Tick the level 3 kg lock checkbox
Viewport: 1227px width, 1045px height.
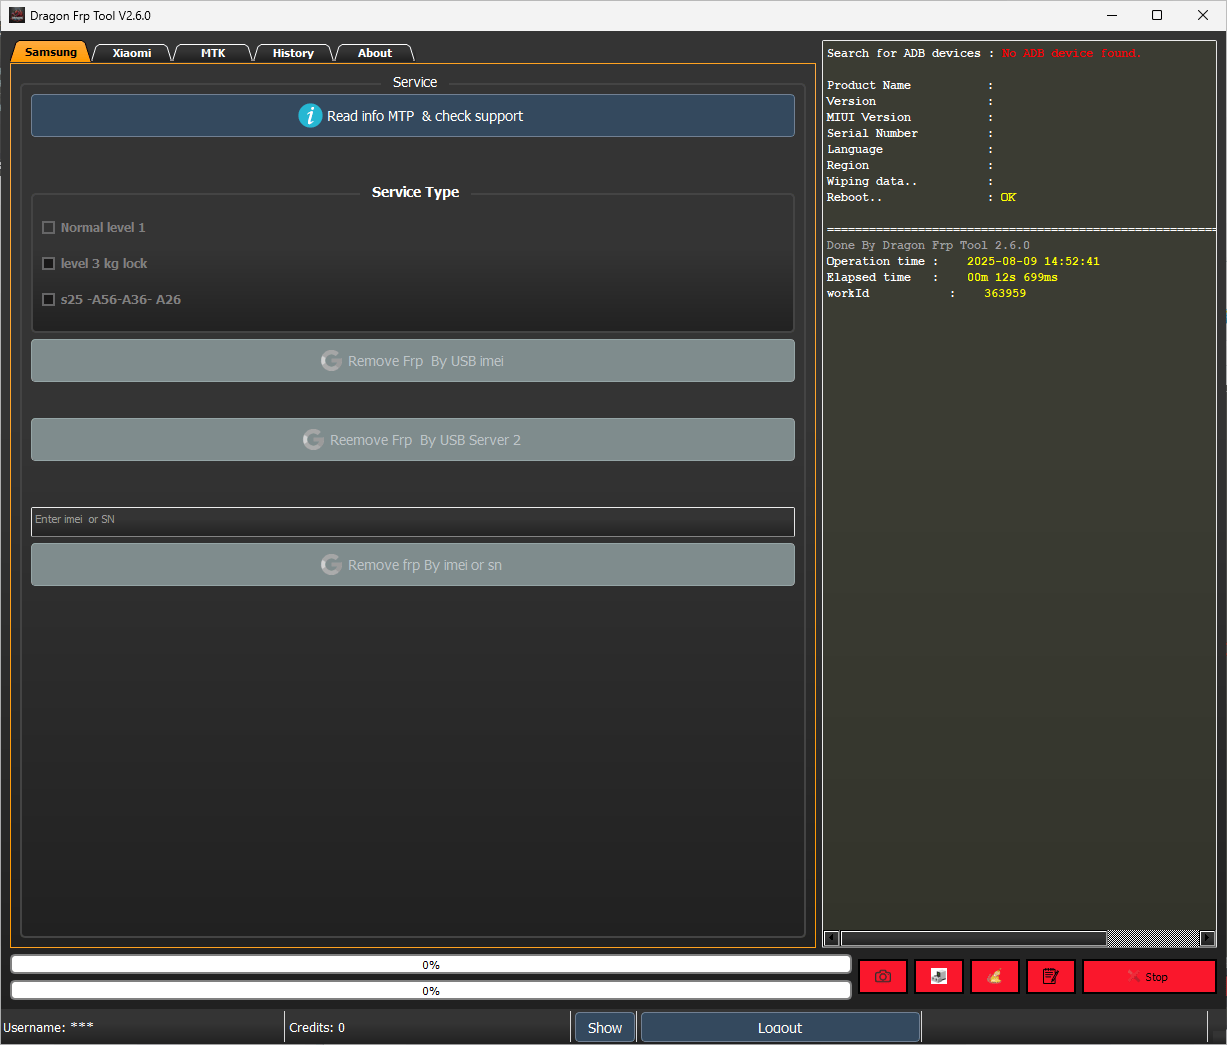pos(48,264)
